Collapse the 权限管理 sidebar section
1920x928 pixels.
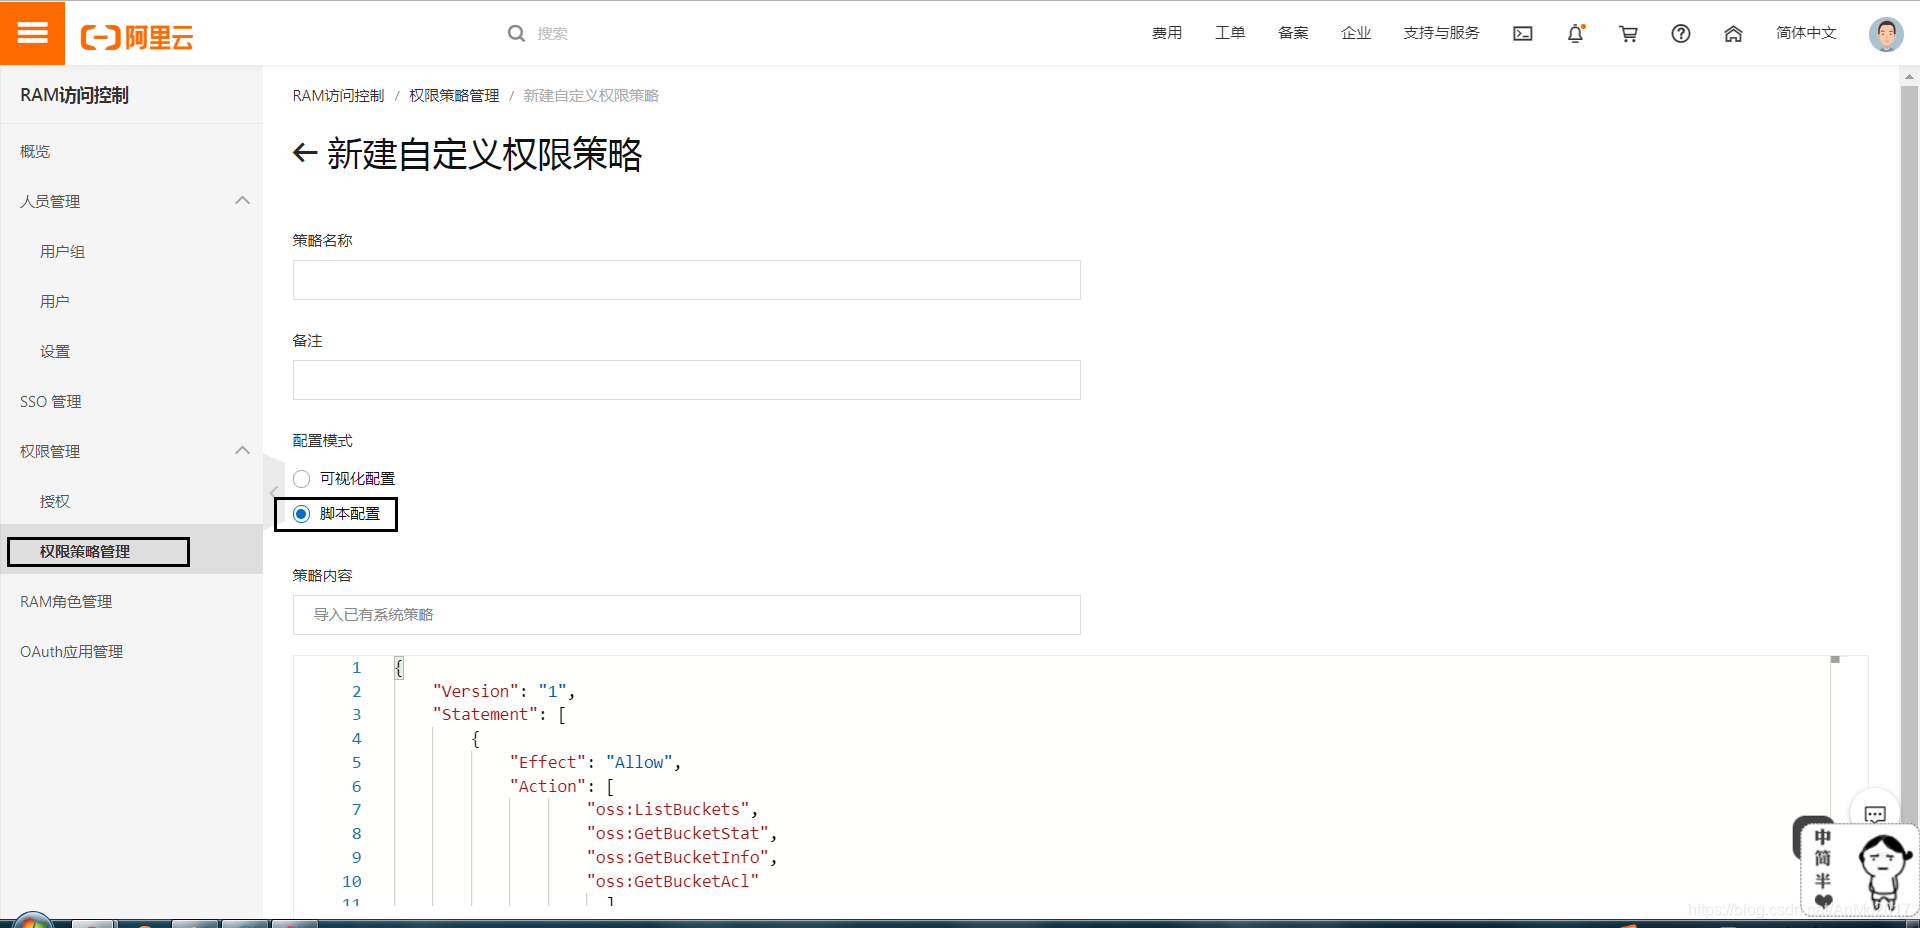click(242, 450)
